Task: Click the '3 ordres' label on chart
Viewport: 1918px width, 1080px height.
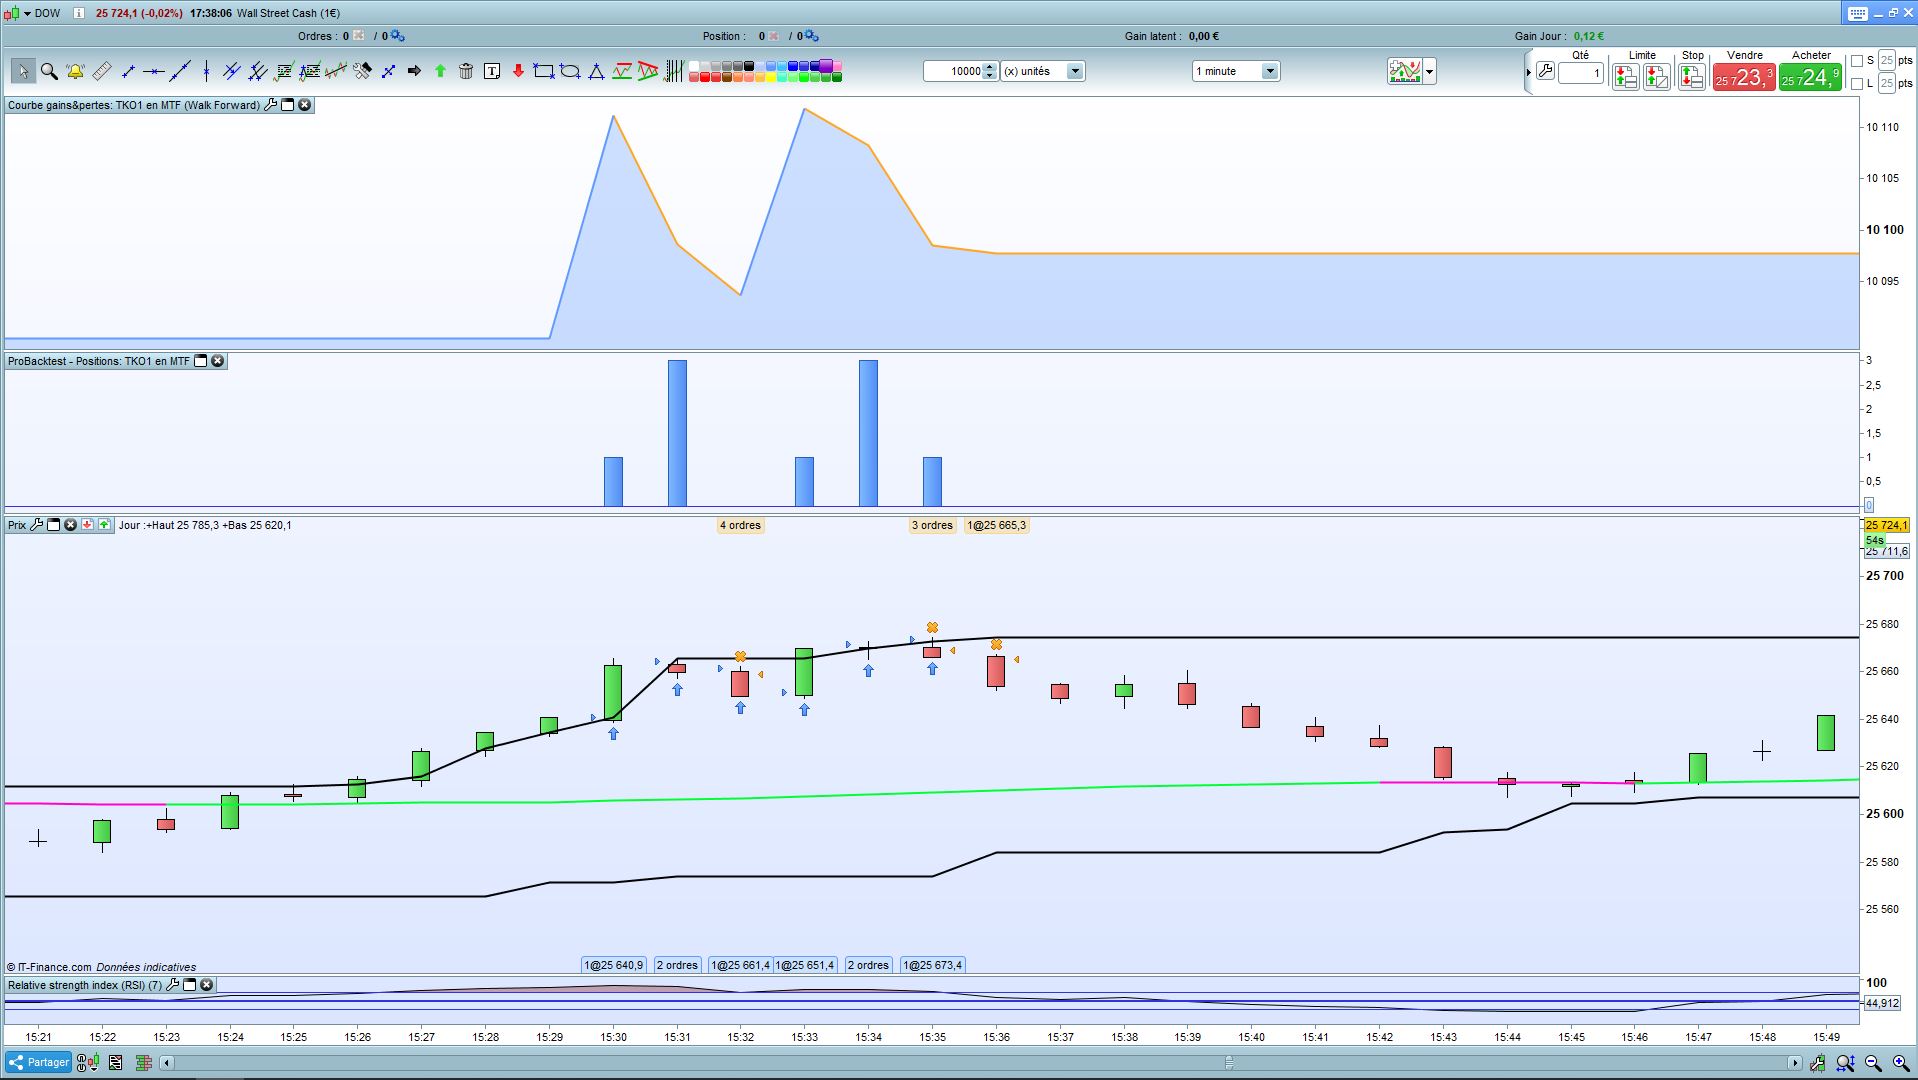Action: 932,525
